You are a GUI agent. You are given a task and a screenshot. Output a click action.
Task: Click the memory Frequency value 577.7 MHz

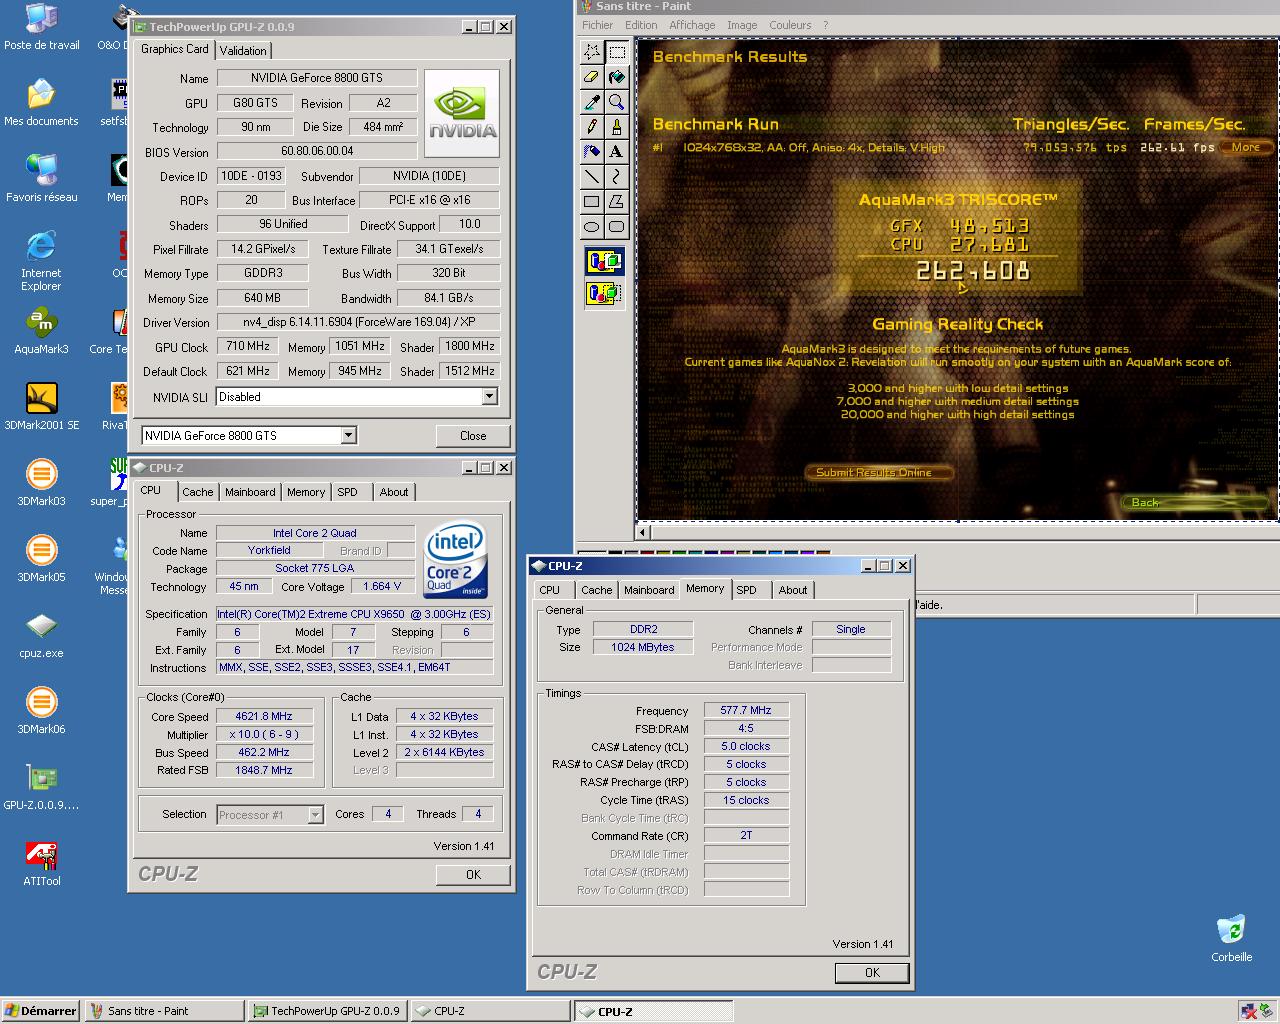[x=746, y=710]
